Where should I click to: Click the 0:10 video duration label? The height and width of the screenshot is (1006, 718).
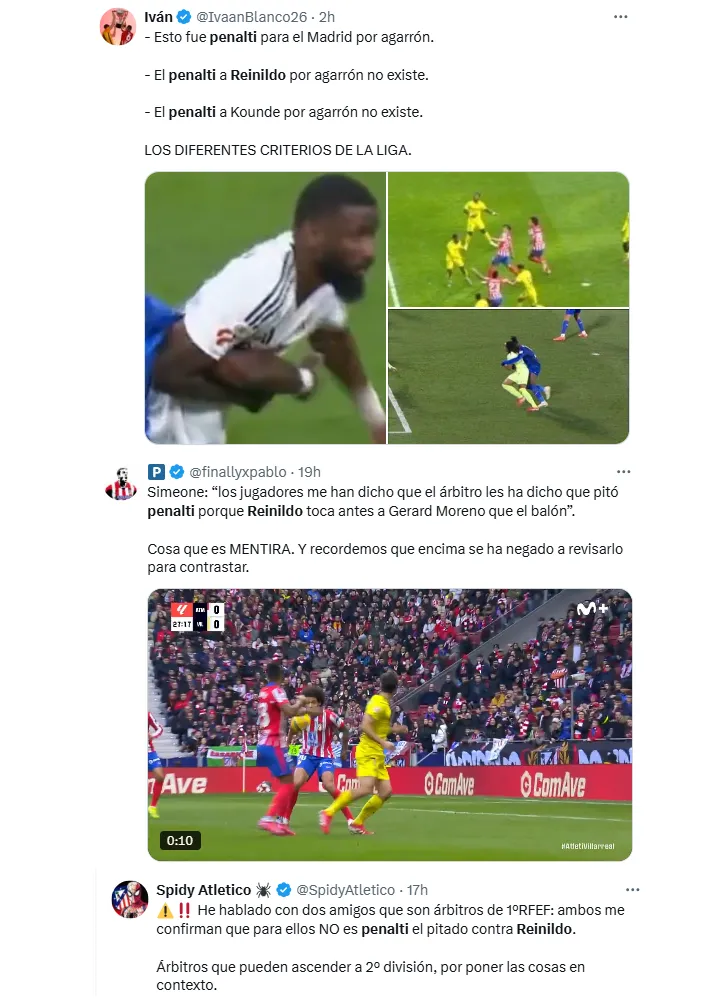[x=180, y=840]
